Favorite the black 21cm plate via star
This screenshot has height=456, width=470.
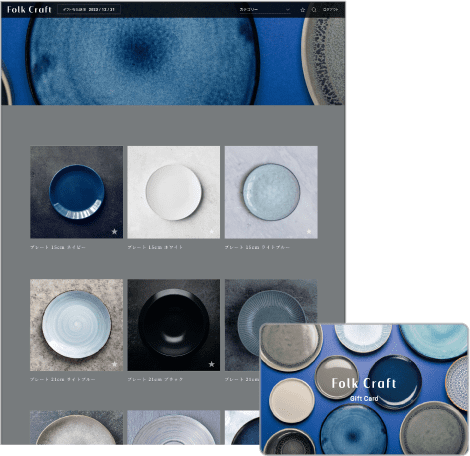[212, 364]
